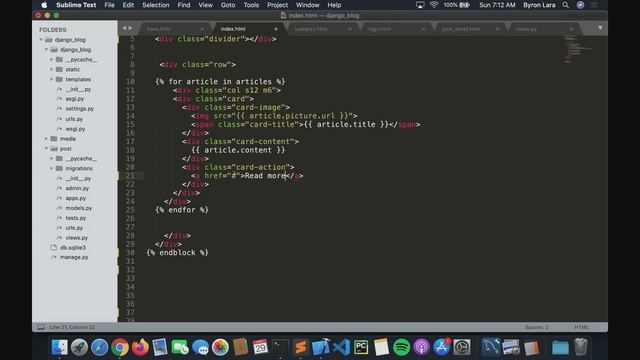Collapse the inner django_blog subfolder
The width and height of the screenshot is (640, 360).
pyautogui.click(x=47, y=49)
